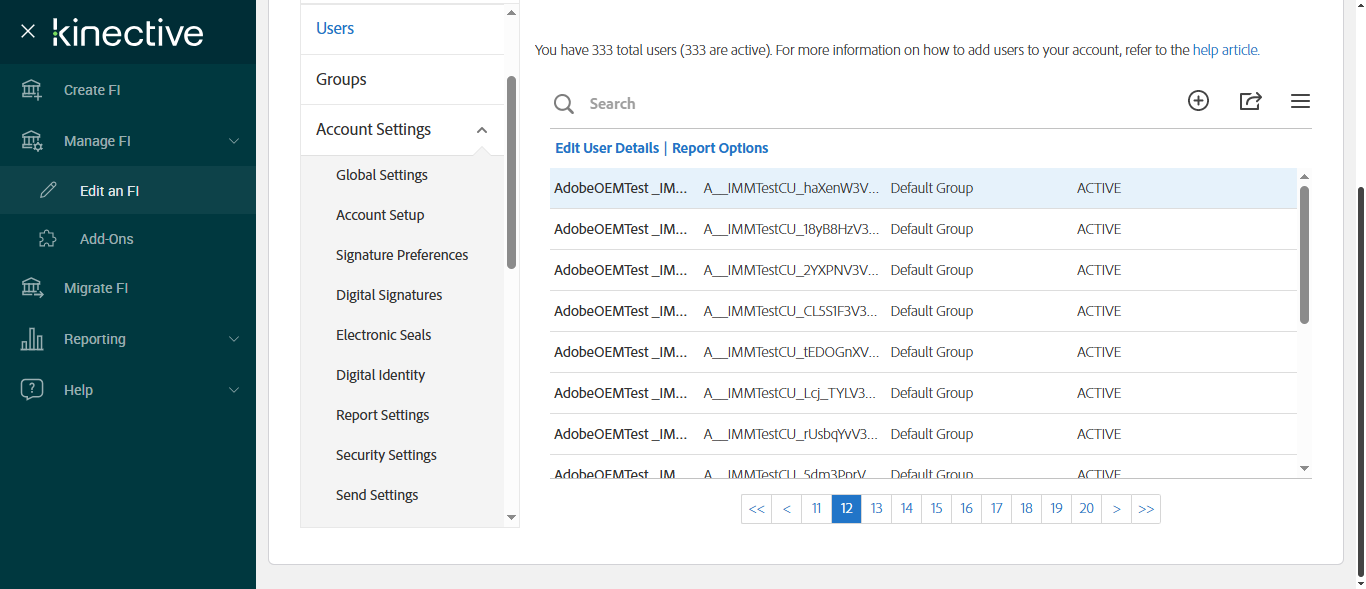Click the Create FI bank icon
Image resolution: width=1366 pixels, height=589 pixels.
click(x=32, y=90)
